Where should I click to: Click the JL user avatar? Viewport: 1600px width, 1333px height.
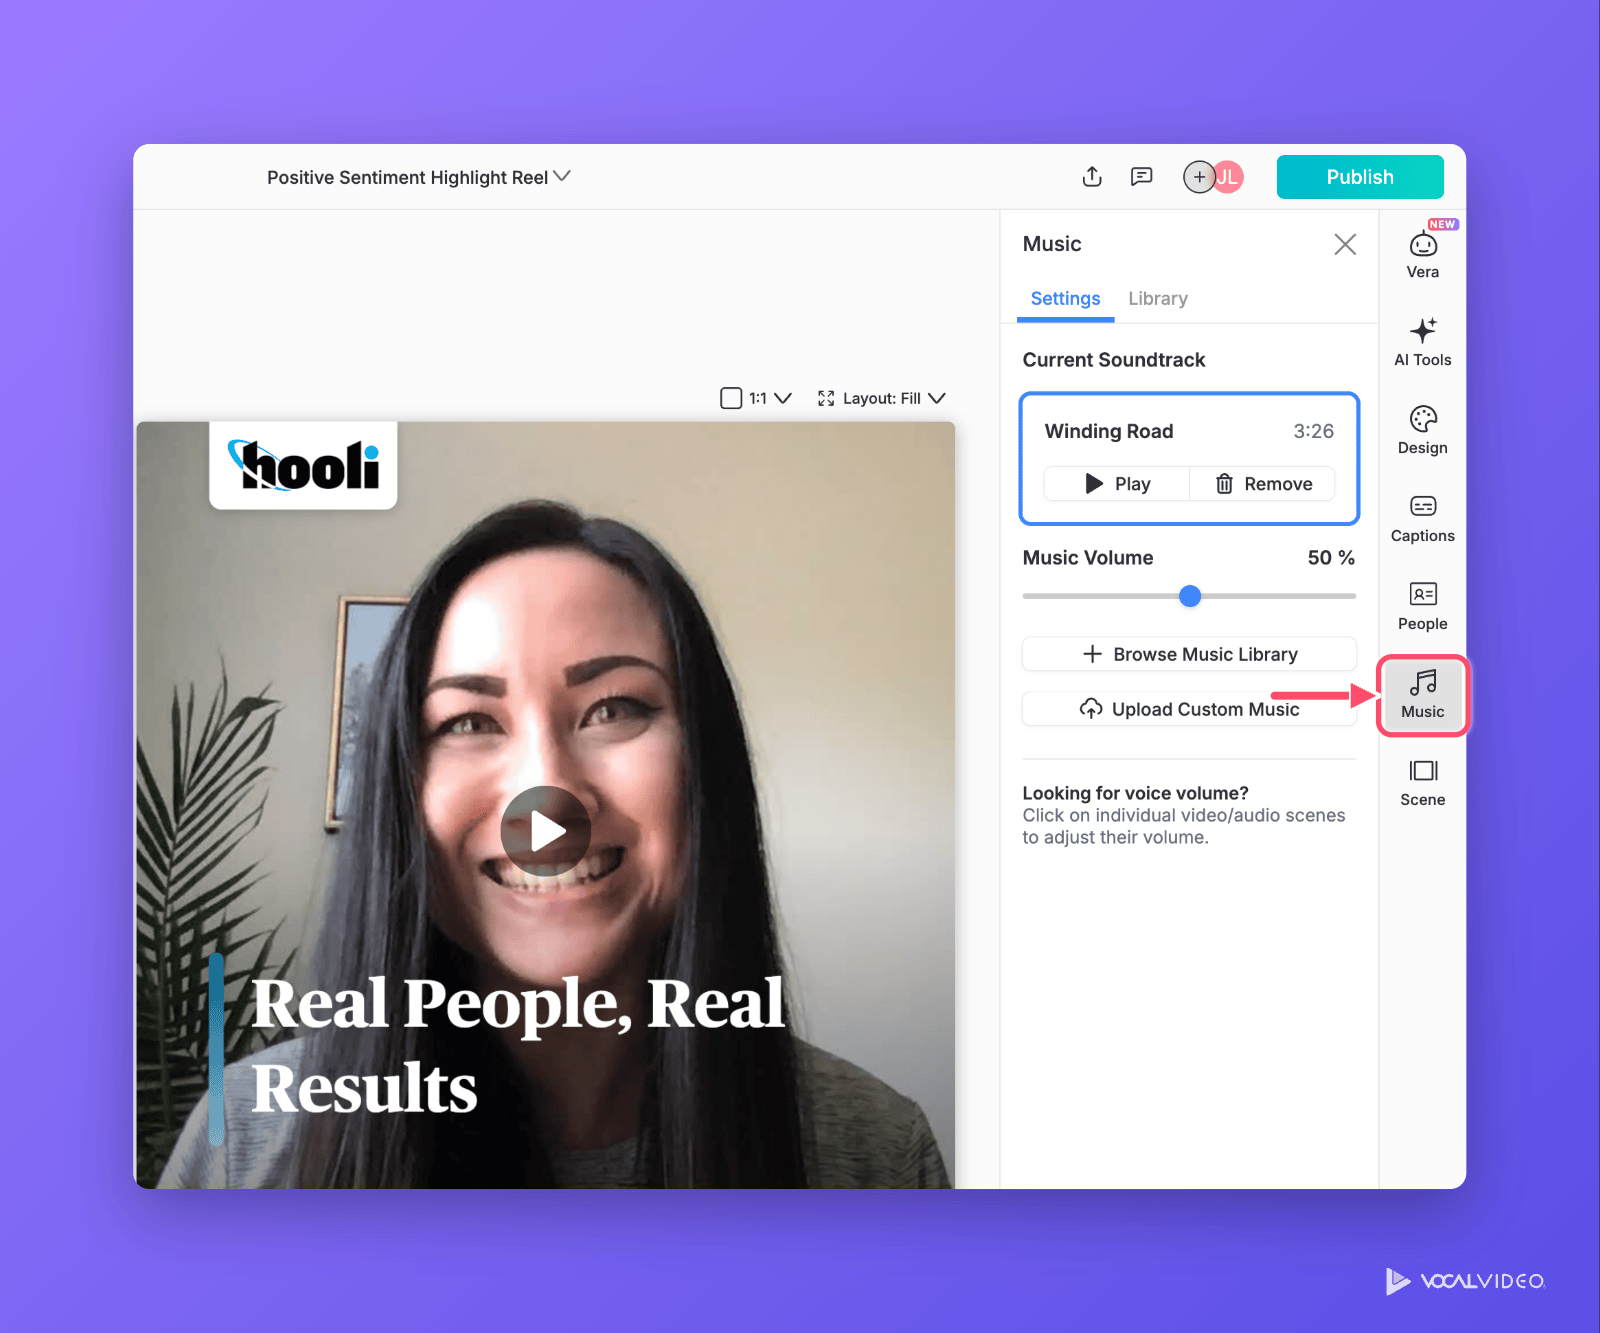click(1229, 177)
